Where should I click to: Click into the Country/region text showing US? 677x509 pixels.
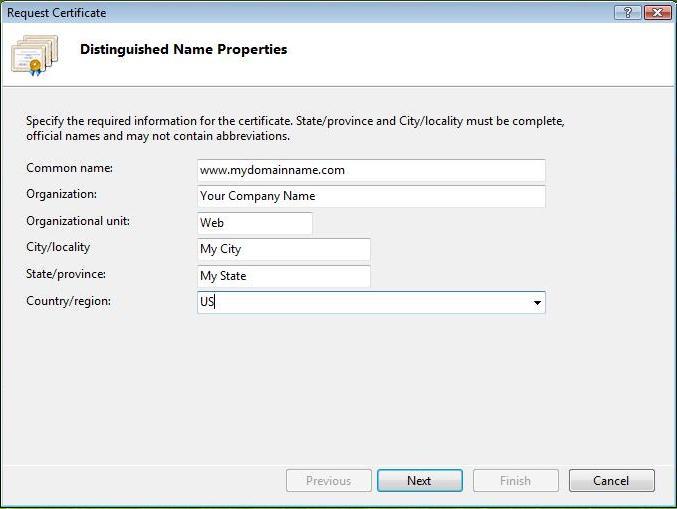360,302
